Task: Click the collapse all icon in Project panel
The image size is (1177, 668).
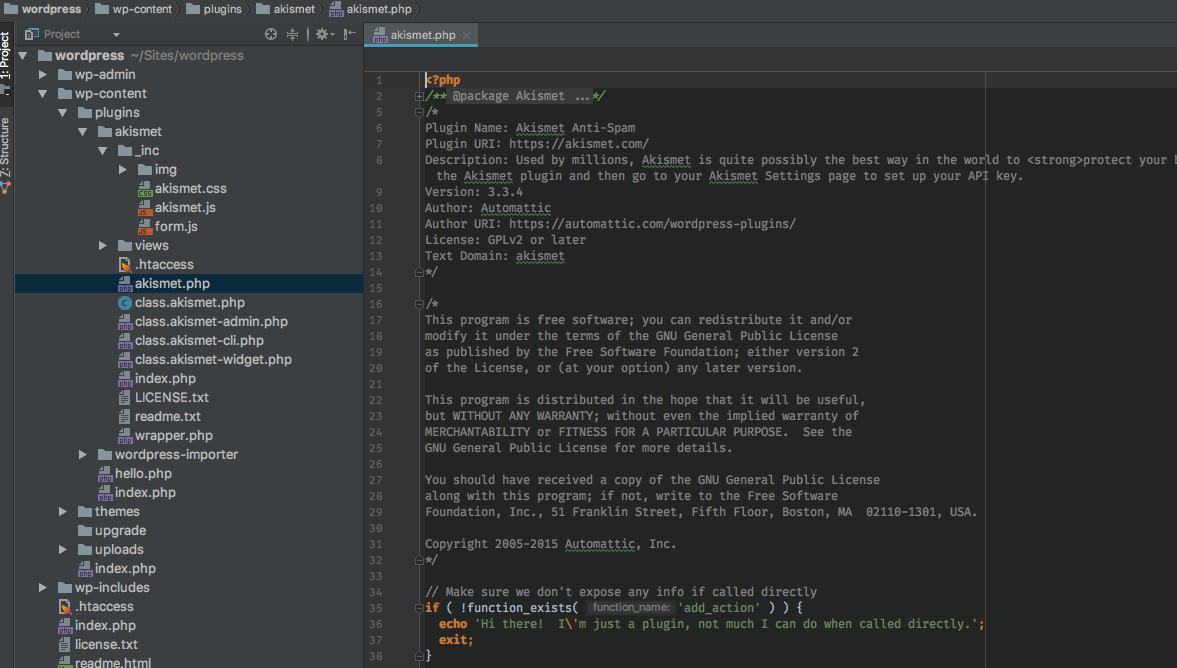Action: [x=292, y=34]
